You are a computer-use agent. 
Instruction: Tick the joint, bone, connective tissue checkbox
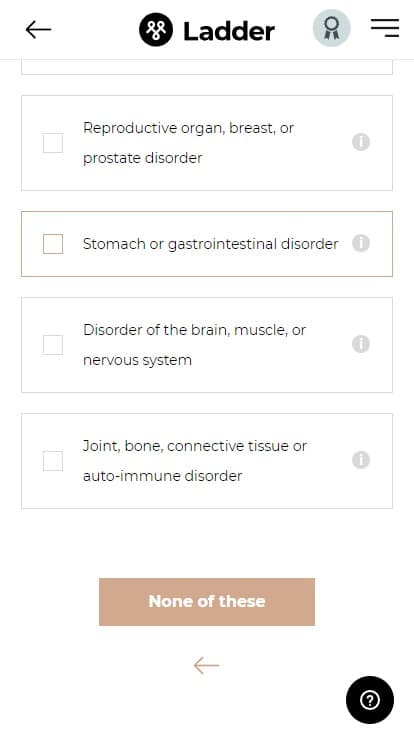pos(53,461)
